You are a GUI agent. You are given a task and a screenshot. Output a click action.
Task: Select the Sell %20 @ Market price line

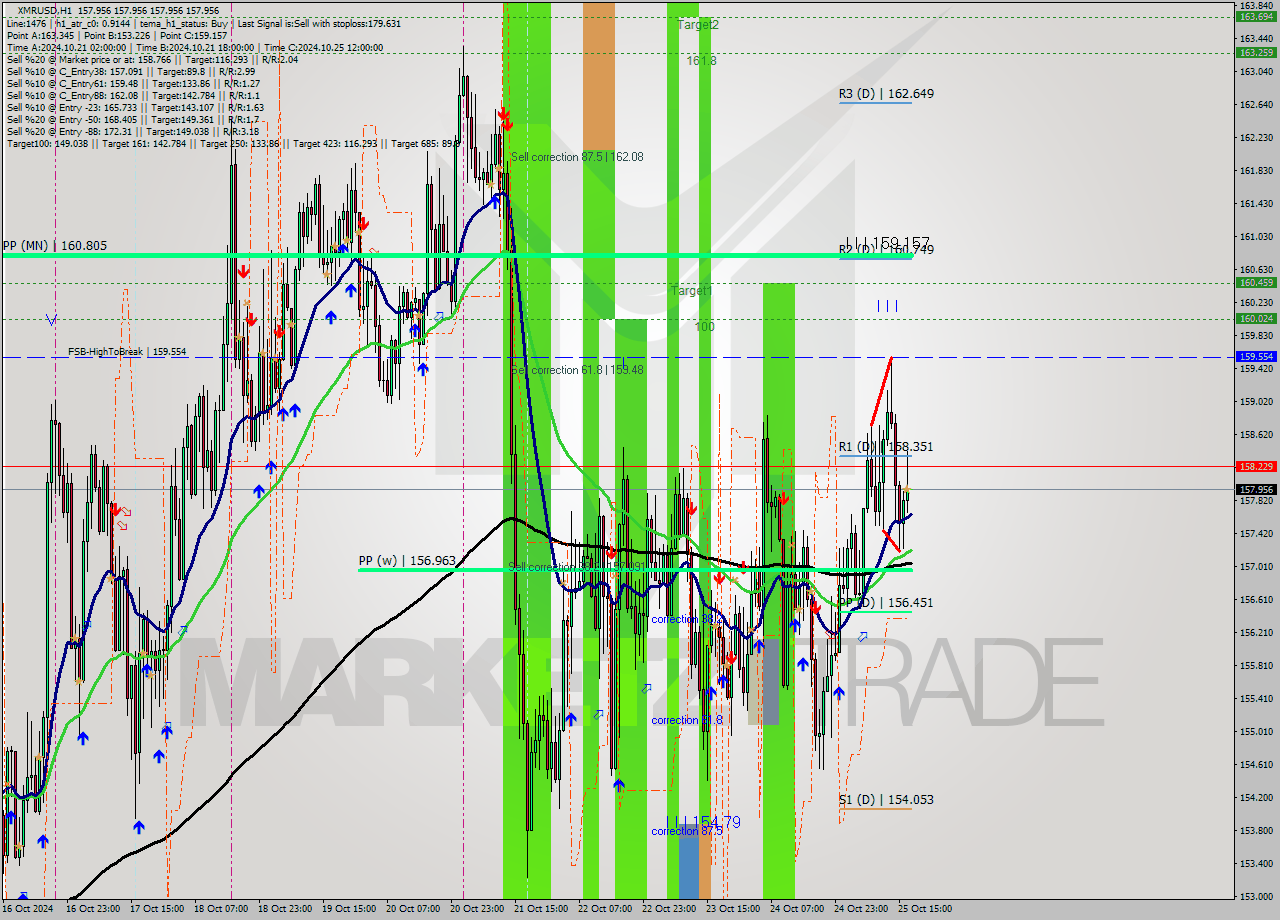tap(152, 59)
